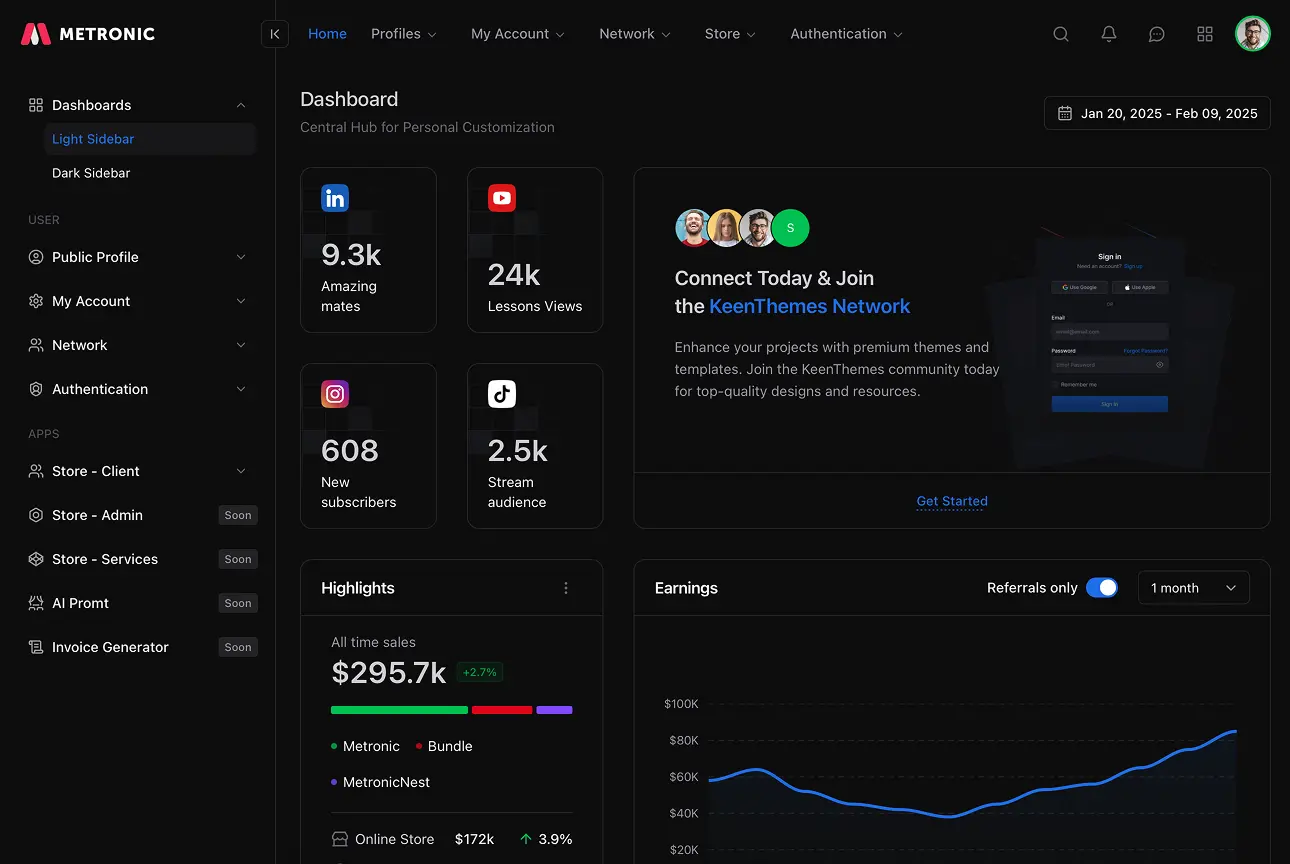The height and width of the screenshot is (864, 1290).
Task: Open the Authentication top menu dropdown
Action: pyautogui.click(x=847, y=34)
